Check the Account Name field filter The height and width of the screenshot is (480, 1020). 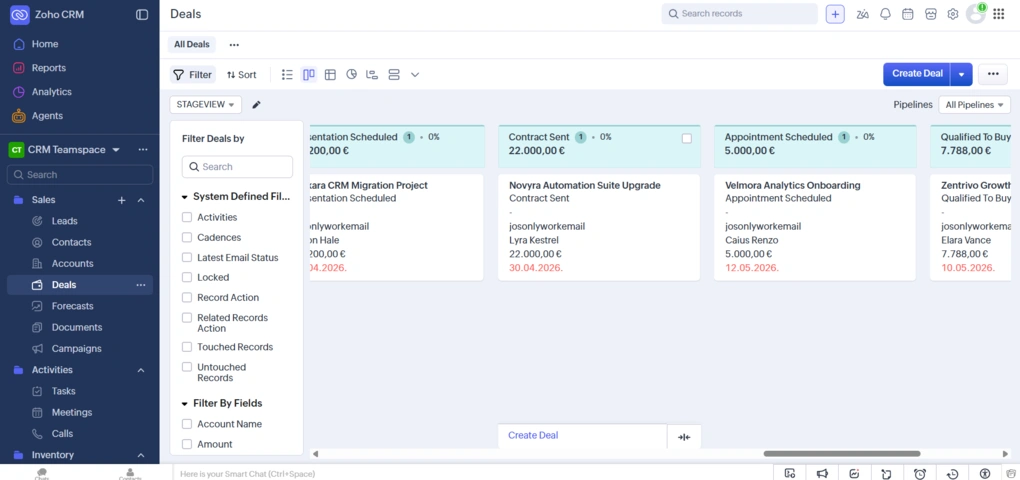187,424
